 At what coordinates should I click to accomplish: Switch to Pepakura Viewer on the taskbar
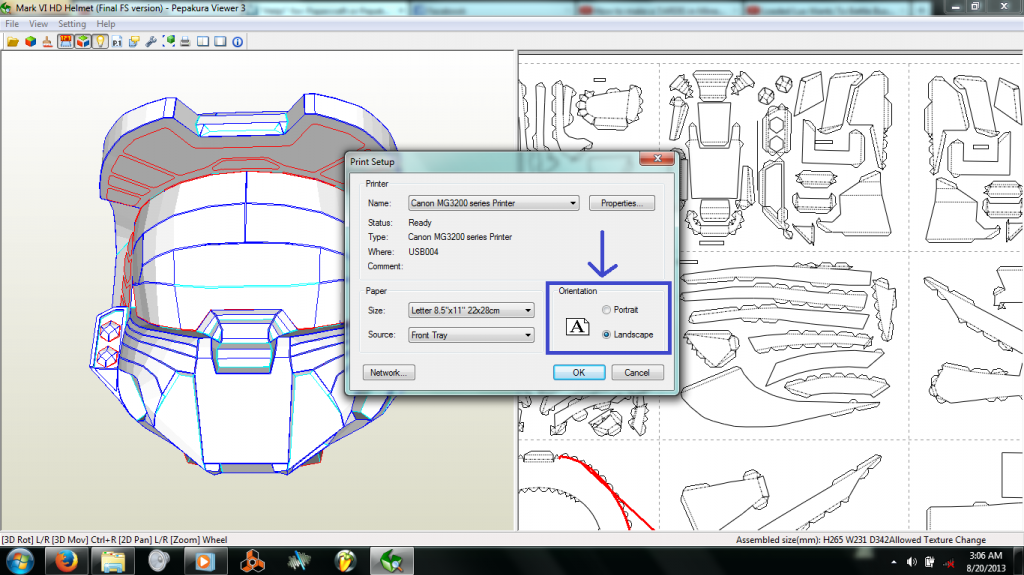point(392,561)
